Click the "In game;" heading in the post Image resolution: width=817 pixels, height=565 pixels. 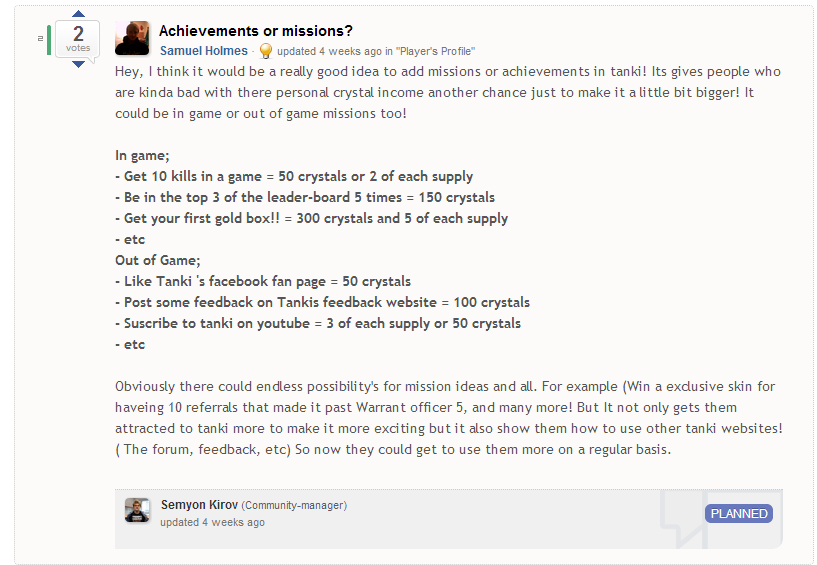click(x=143, y=156)
